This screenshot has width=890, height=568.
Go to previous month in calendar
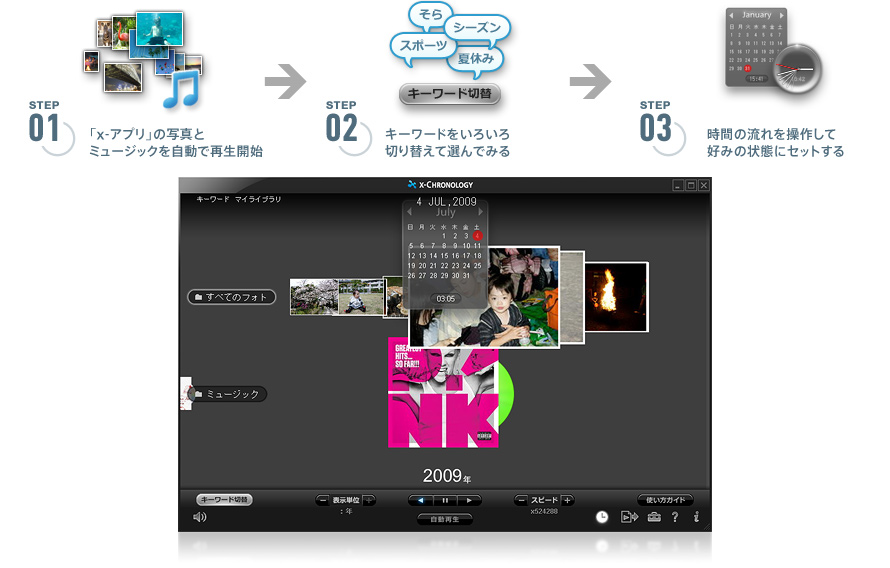[411, 212]
